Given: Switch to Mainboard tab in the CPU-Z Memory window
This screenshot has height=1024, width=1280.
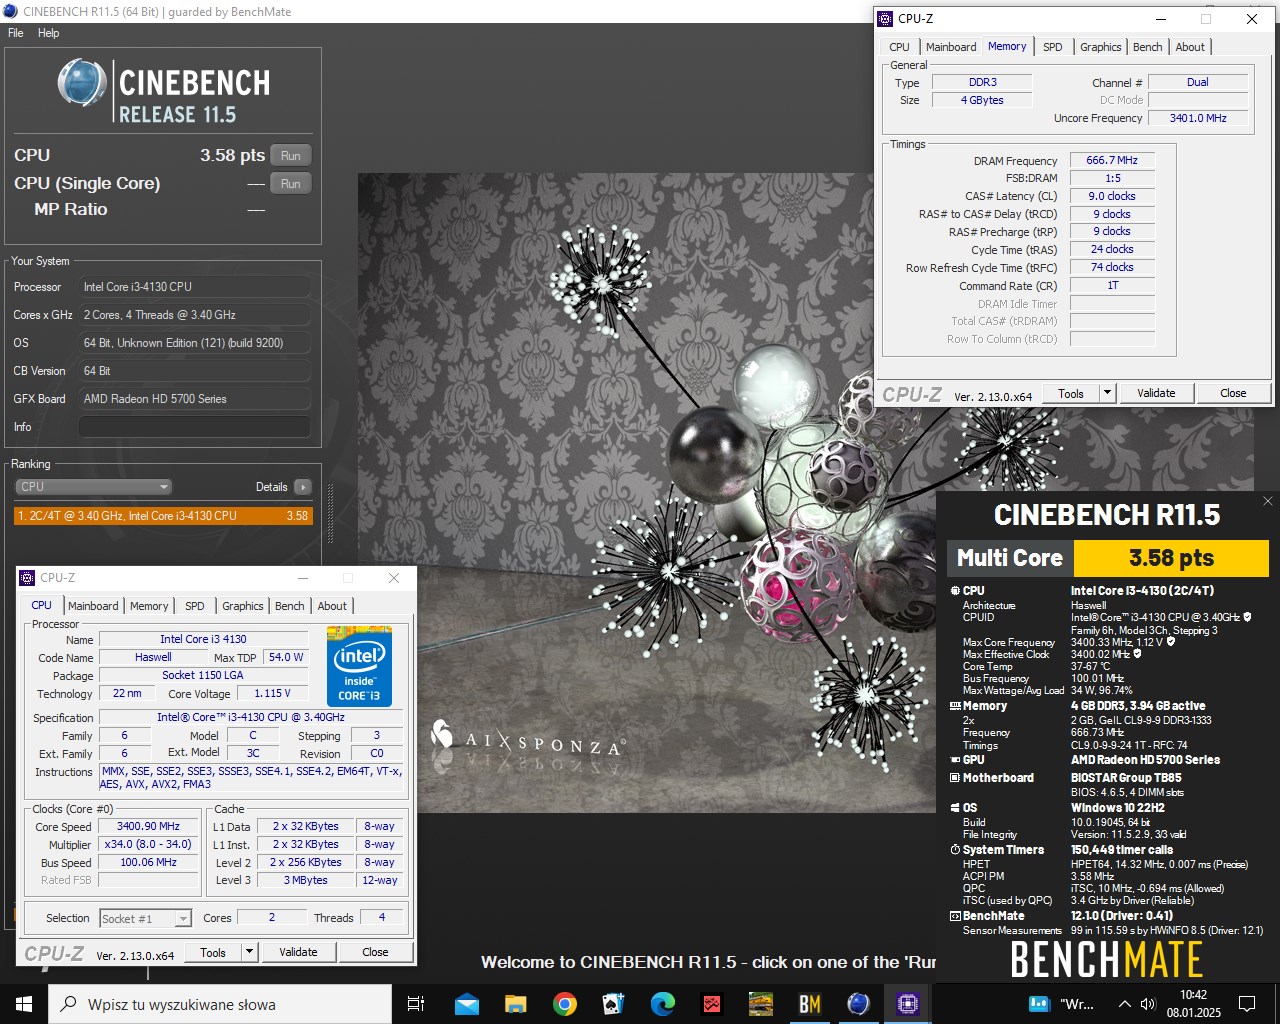Looking at the screenshot, I should click(951, 47).
